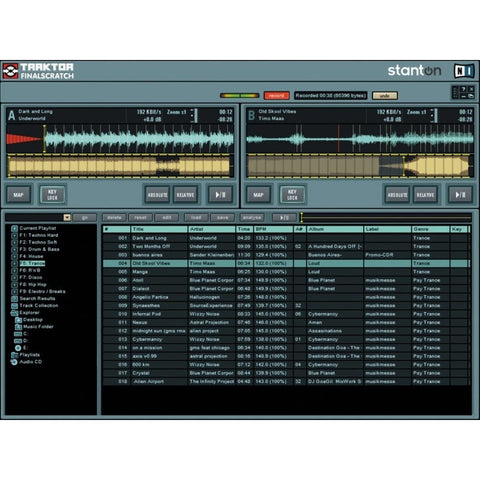Enable Relative mode on deck B
Image resolution: width=480 pixels, height=480 pixels.
pos(425,195)
